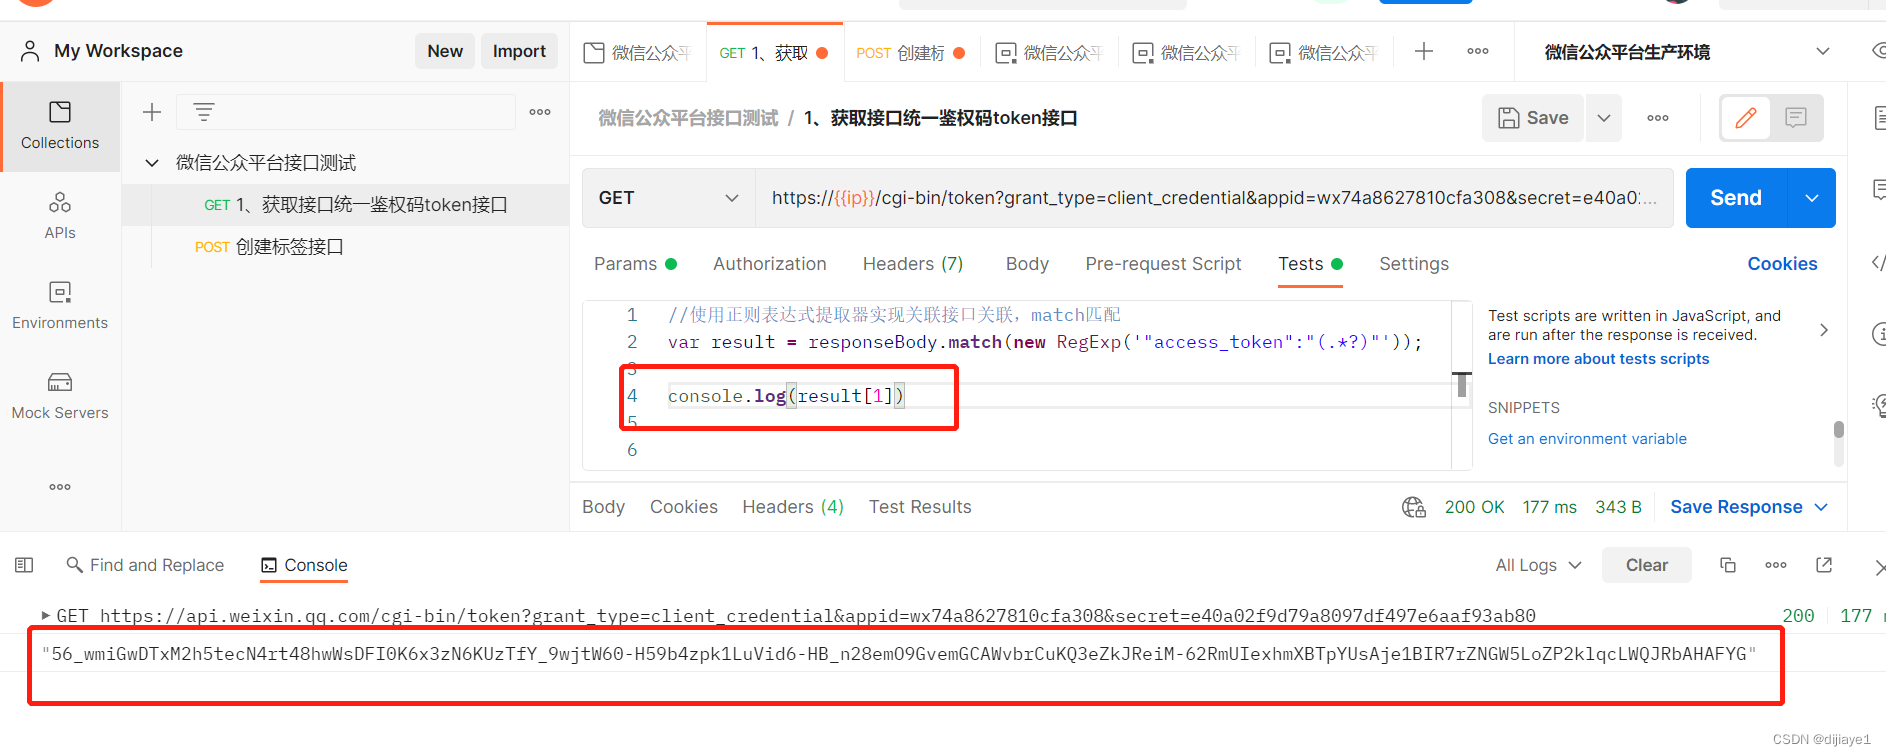Open Learn more about tests scripts link
This screenshot has width=1886, height=756.
click(x=1598, y=359)
